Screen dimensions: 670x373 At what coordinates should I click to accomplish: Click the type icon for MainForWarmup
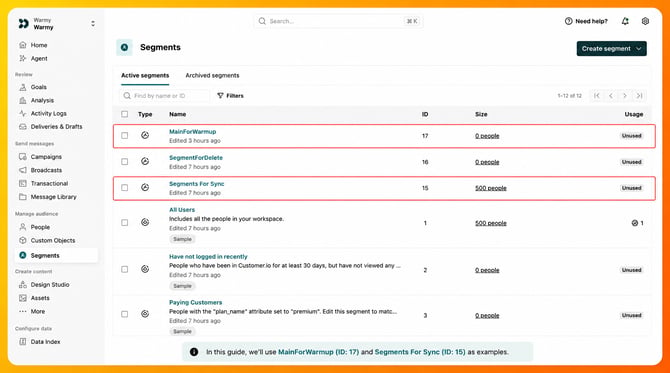coord(145,135)
